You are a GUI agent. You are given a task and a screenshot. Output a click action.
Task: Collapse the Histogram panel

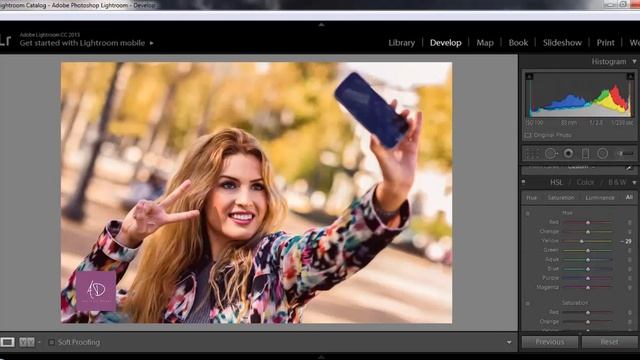pos(634,62)
